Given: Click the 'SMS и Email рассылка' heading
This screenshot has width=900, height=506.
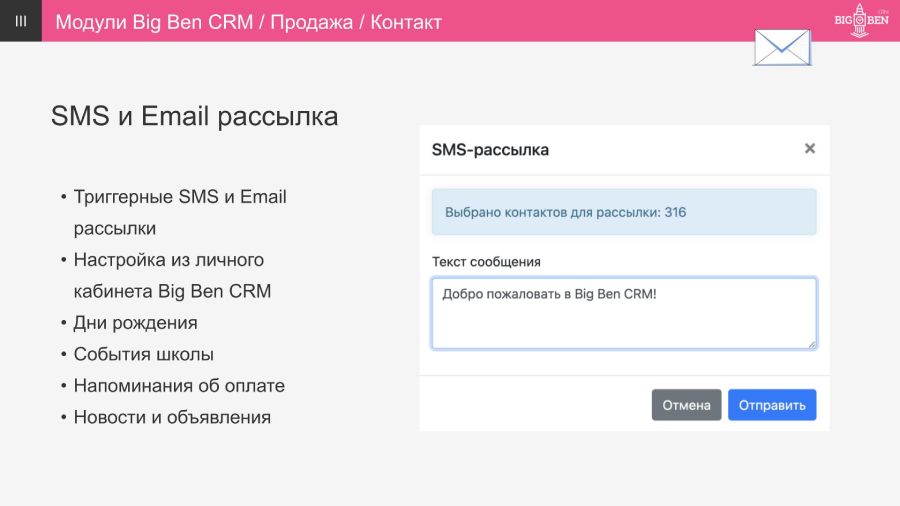Looking at the screenshot, I should pos(195,116).
